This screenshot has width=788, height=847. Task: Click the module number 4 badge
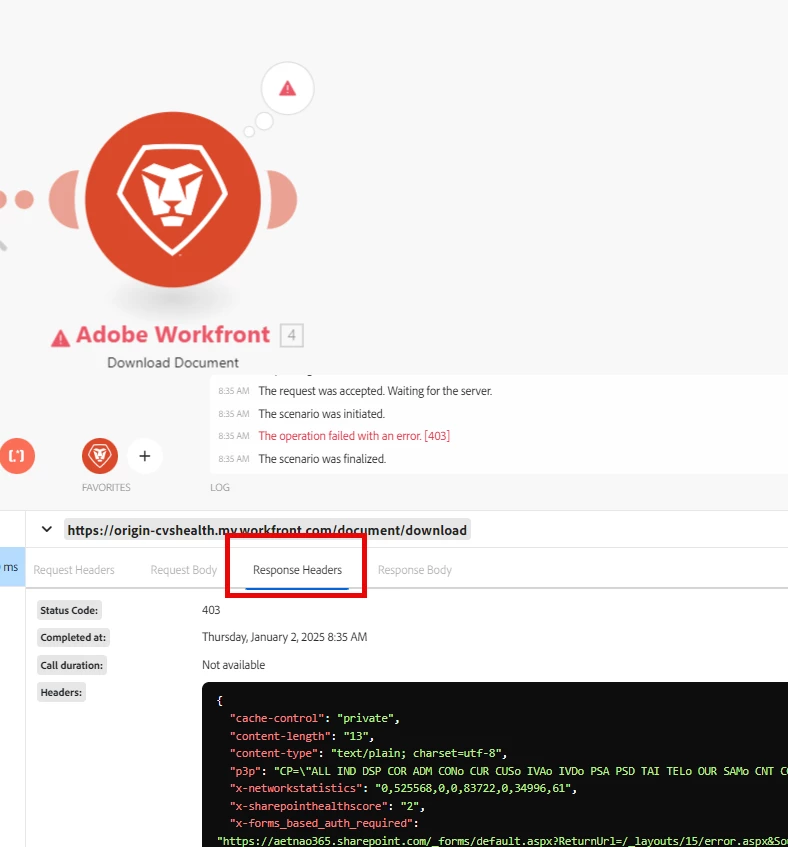pos(292,335)
